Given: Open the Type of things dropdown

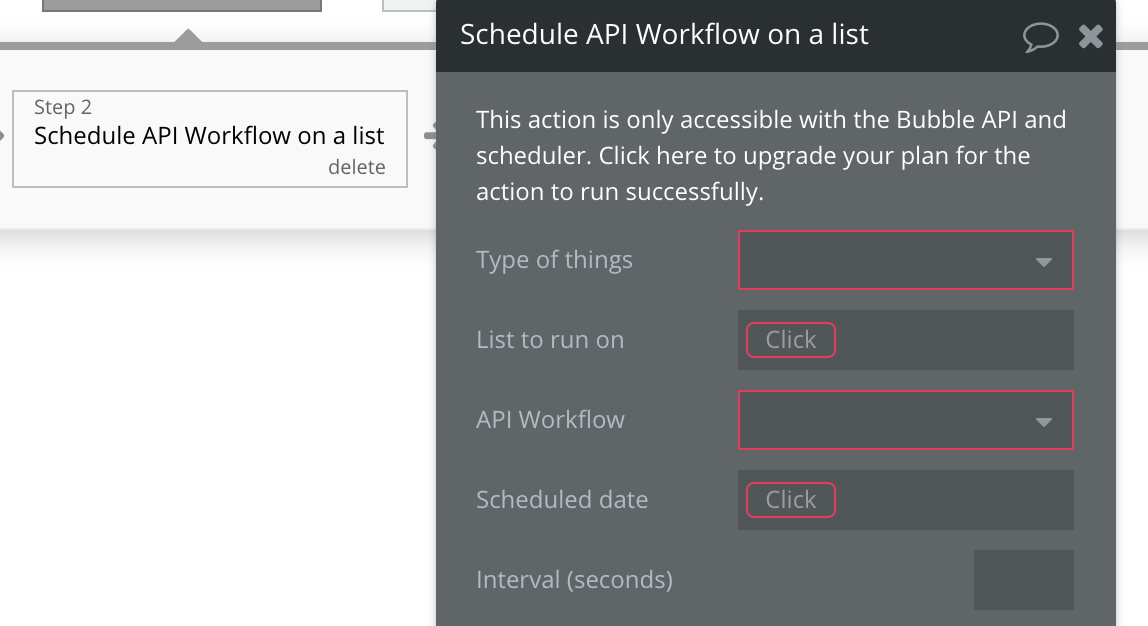Looking at the screenshot, I should (x=905, y=260).
